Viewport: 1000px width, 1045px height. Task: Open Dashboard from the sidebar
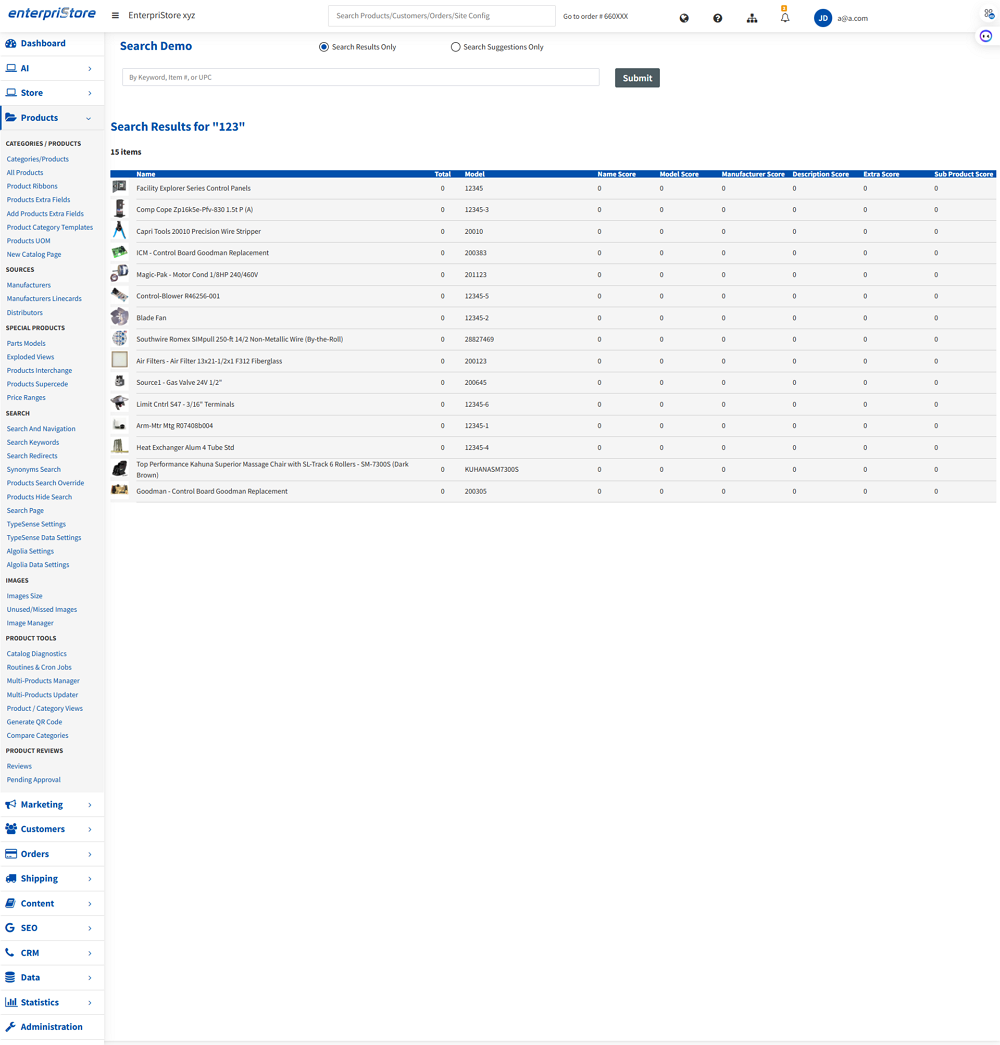43,44
